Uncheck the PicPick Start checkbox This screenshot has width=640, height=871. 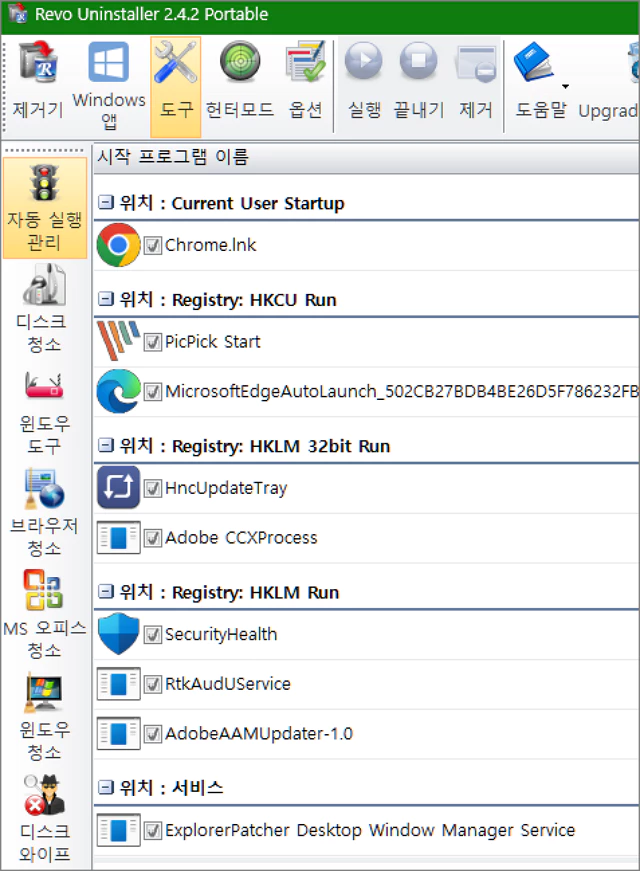click(x=152, y=342)
